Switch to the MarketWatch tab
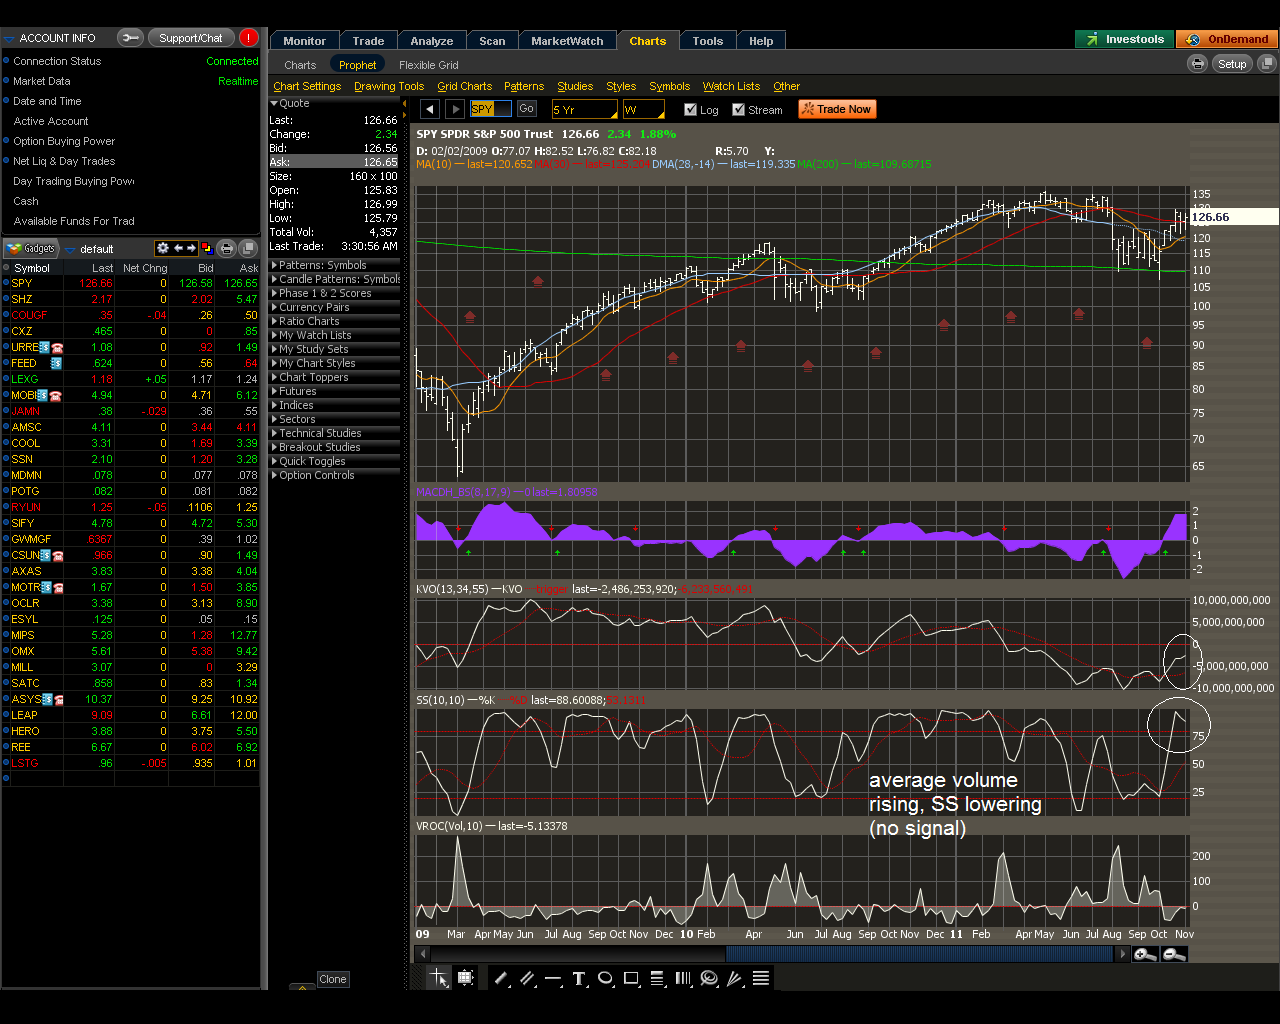This screenshot has width=1280, height=1024. [567, 41]
